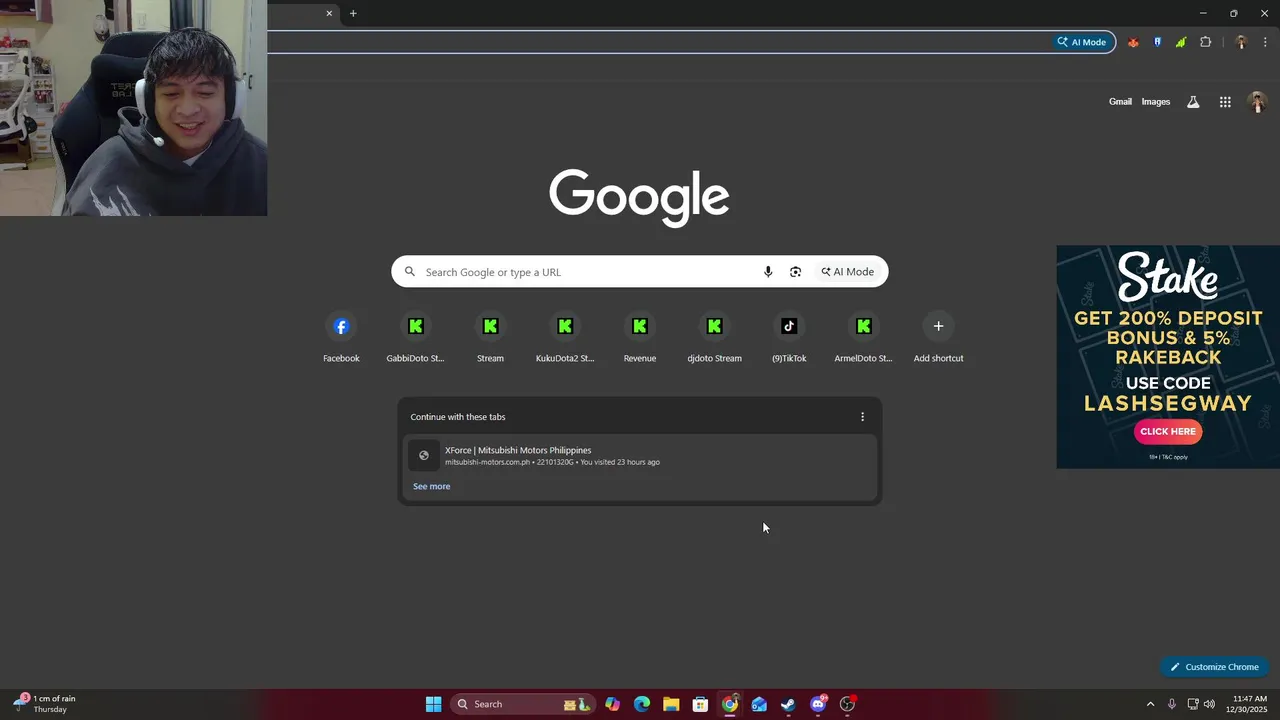Open Microsoft Store from the taskbar
The height and width of the screenshot is (720, 1280).
tap(700, 704)
